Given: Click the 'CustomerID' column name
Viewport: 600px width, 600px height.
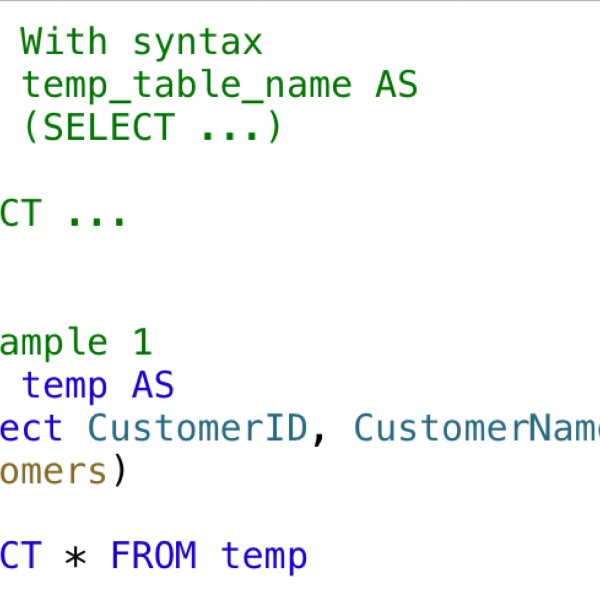Looking at the screenshot, I should pos(197,427).
